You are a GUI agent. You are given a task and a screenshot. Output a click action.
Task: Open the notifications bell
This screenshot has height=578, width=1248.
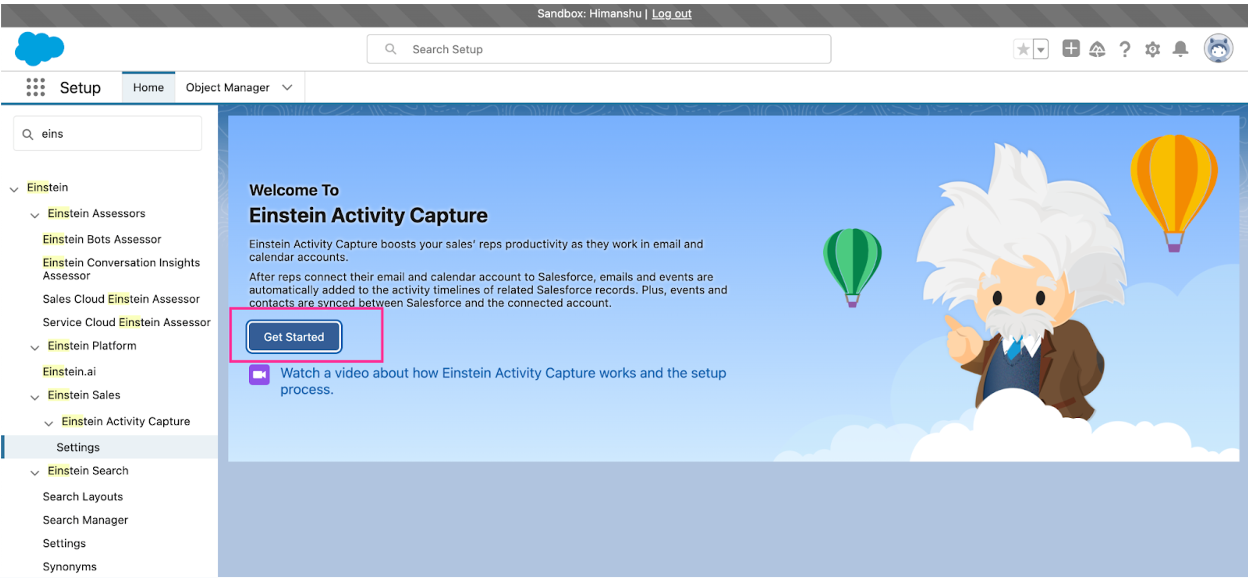click(x=1181, y=49)
